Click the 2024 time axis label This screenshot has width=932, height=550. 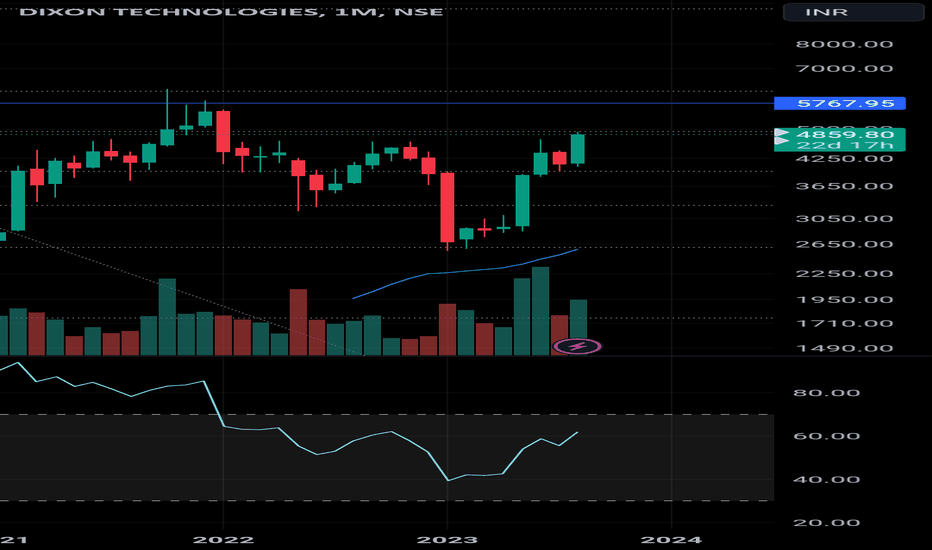671,540
